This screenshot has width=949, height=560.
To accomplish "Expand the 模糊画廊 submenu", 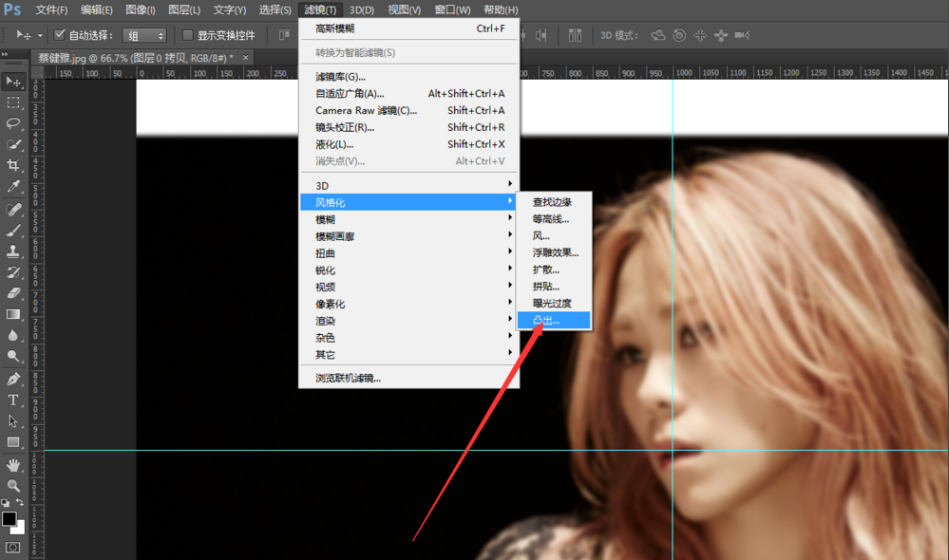I will [409, 236].
